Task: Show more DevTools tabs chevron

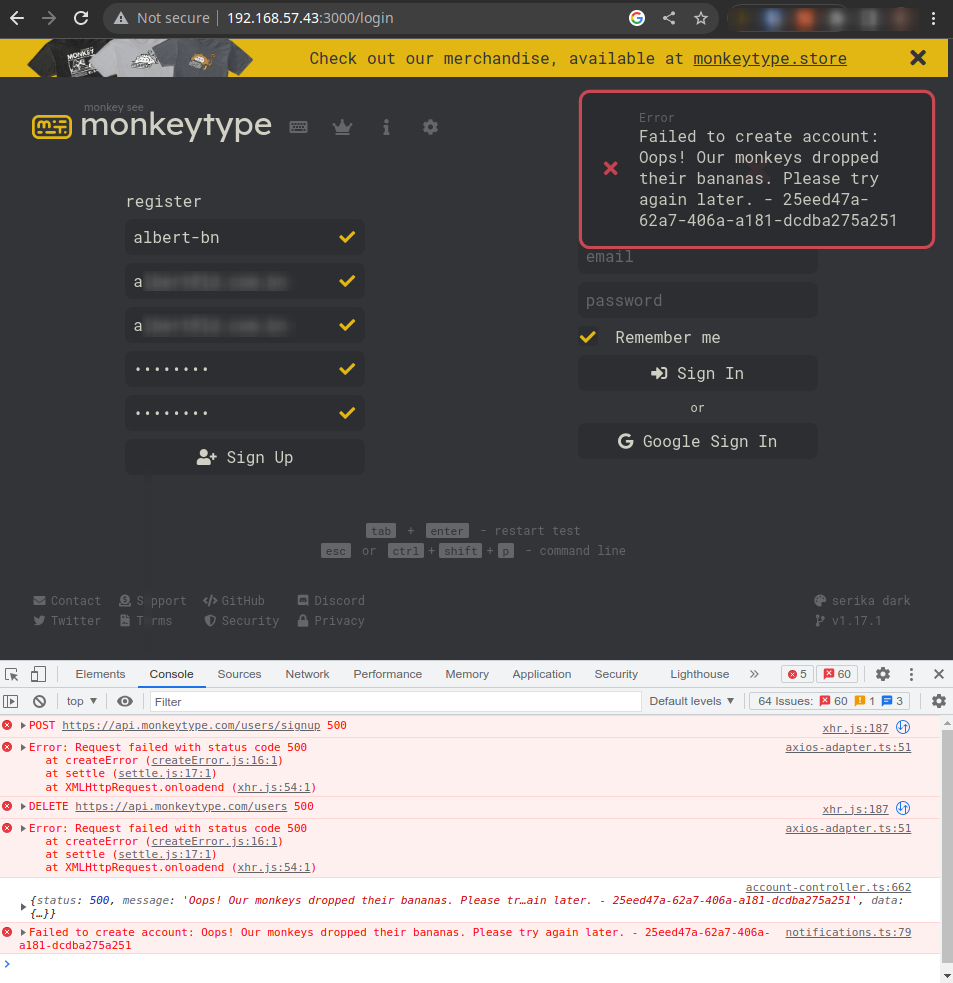Action: pyautogui.click(x=754, y=674)
